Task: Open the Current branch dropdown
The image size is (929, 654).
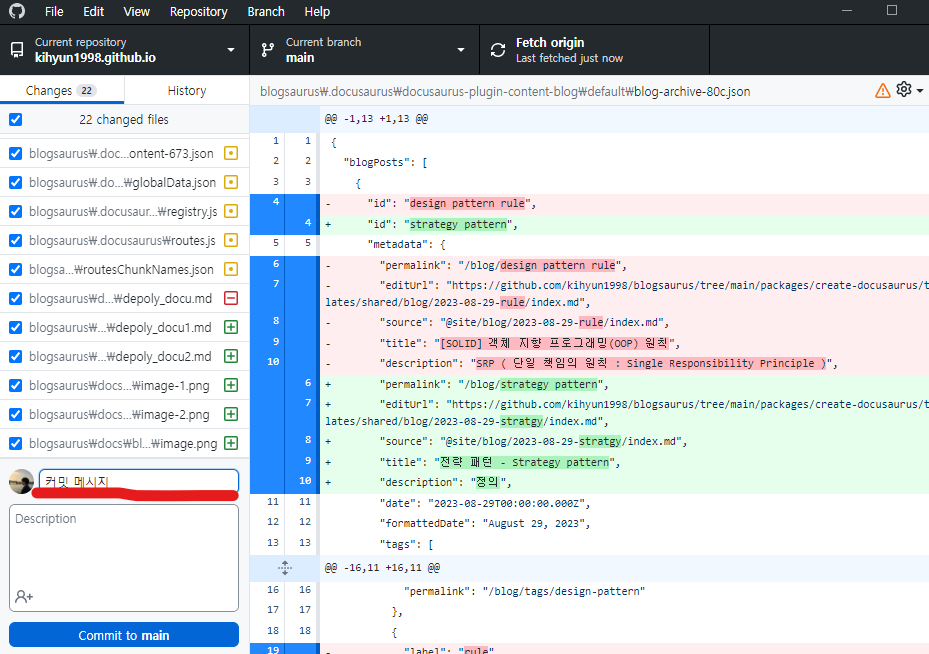Action: point(364,50)
